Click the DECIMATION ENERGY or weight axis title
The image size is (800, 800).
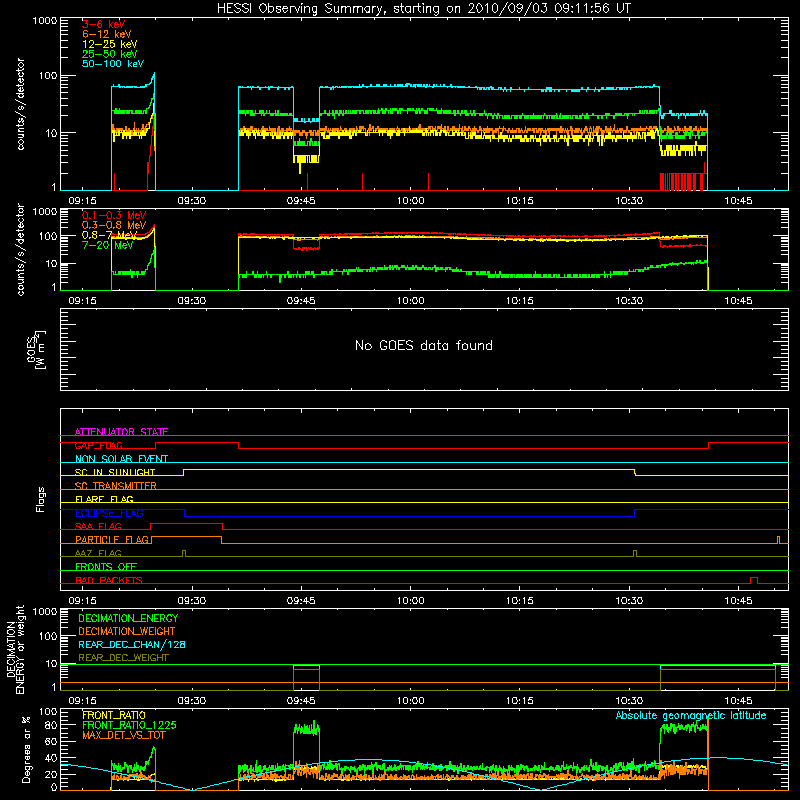[15, 649]
